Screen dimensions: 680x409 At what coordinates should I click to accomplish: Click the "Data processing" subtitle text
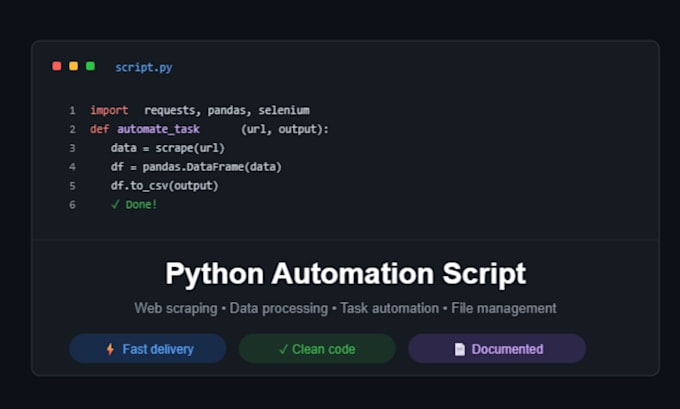point(279,308)
